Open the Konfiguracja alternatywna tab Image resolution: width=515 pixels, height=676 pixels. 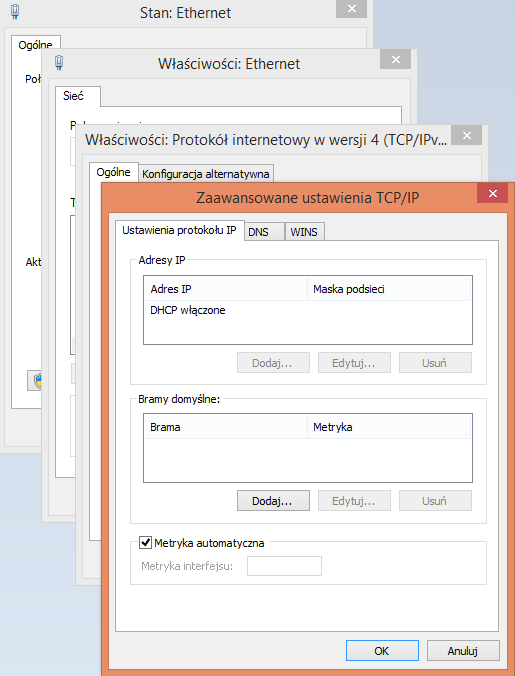coord(206,174)
